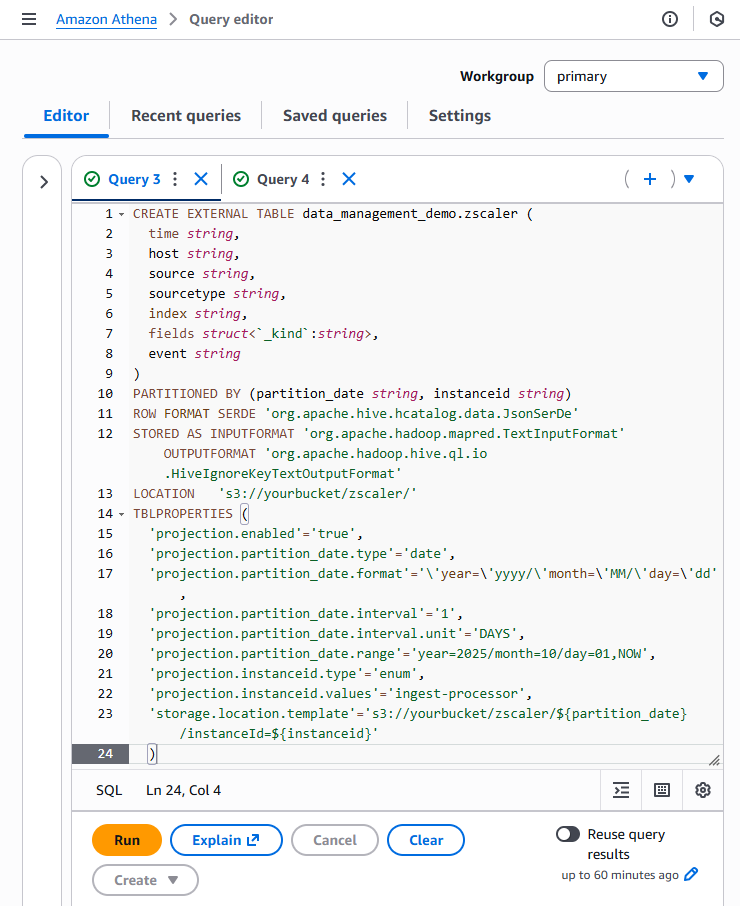Screen dimensions: 740x906
Task: Switch to the Saved queries tab
Action: pos(335,116)
